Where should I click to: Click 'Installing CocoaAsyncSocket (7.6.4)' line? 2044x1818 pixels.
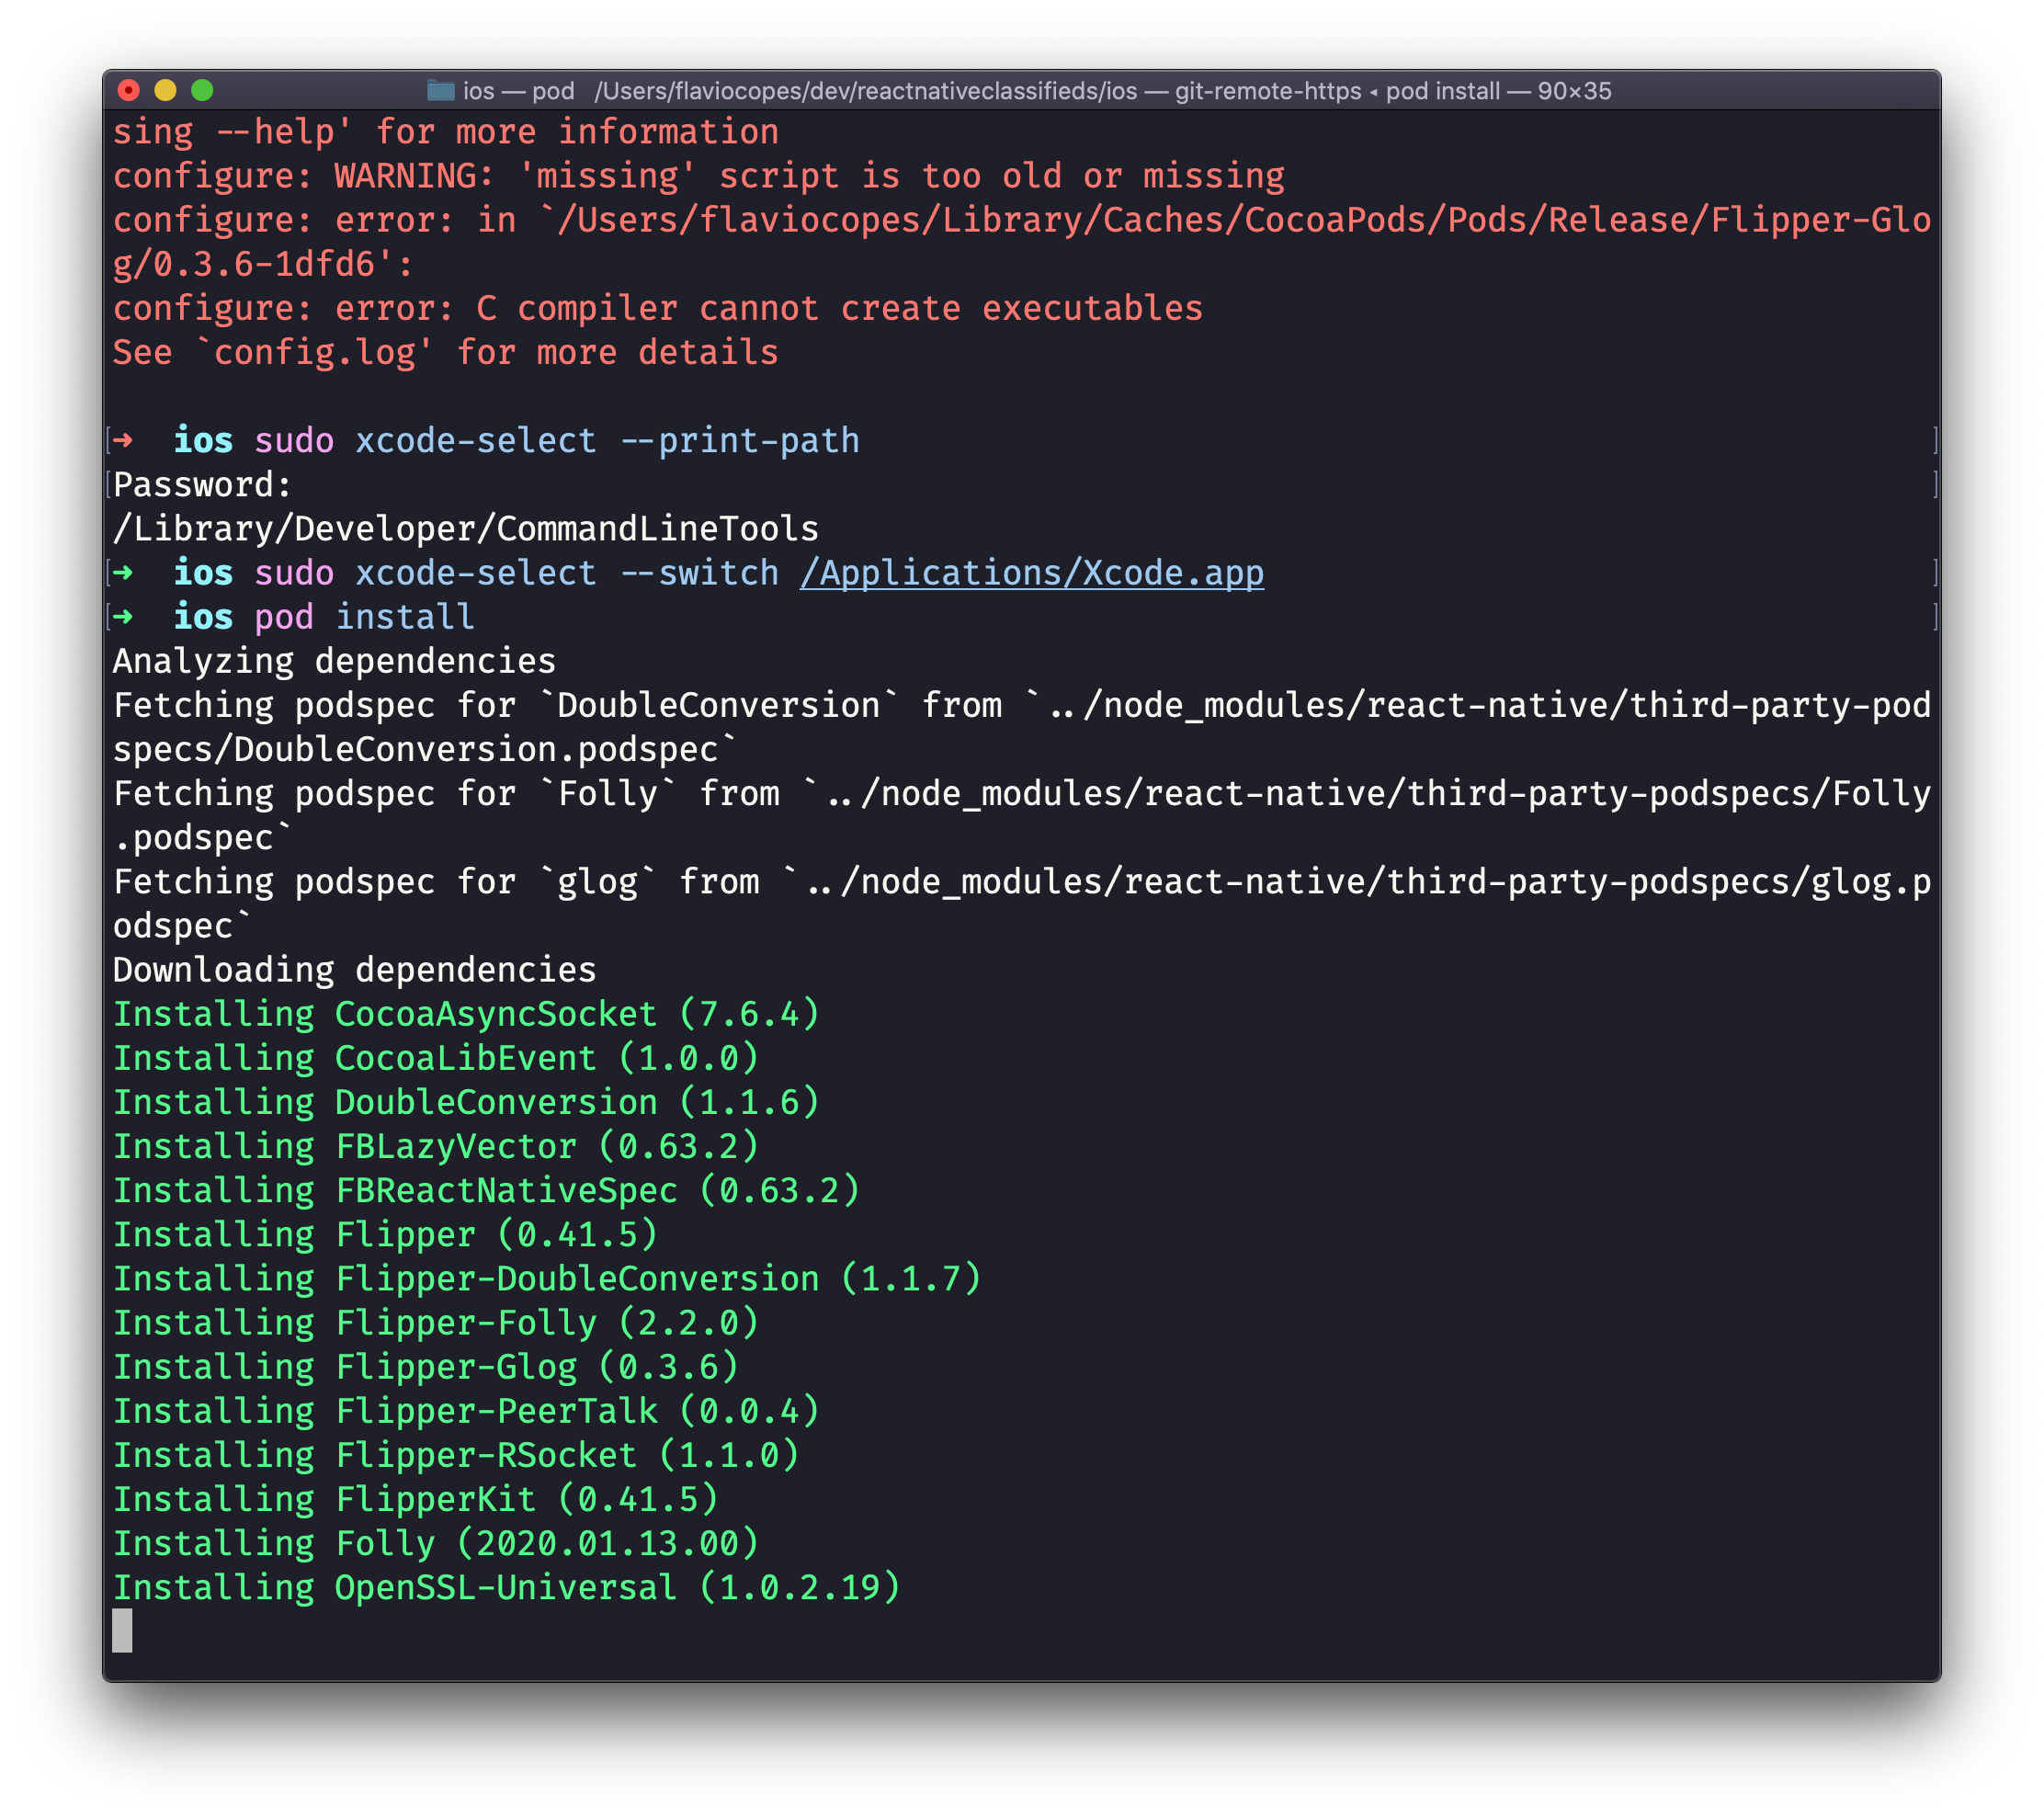[x=466, y=1014]
